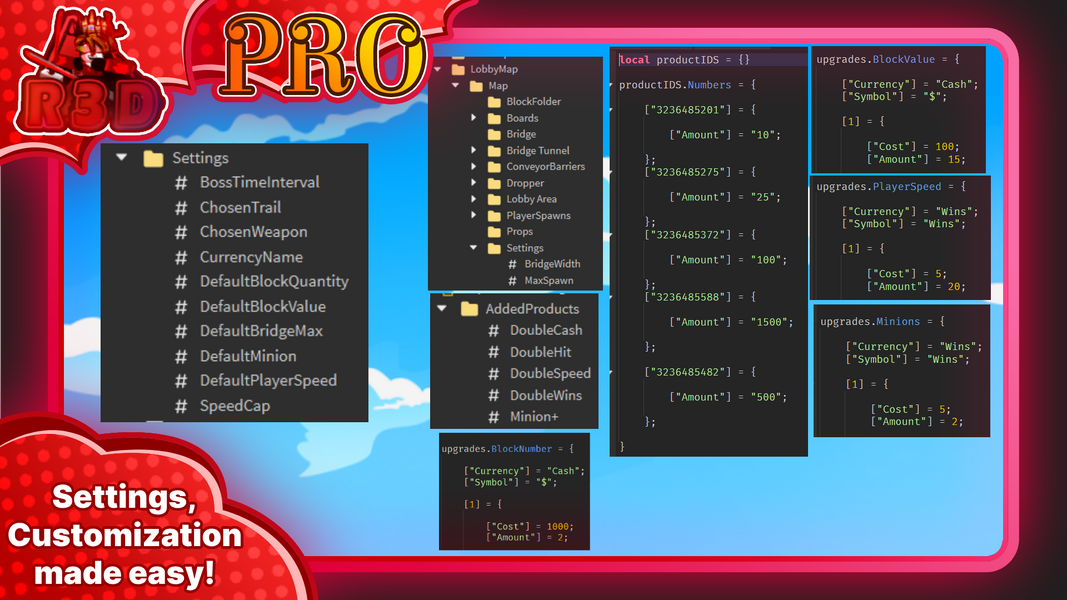The width and height of the screenshot is (1067, 600).
Task: Select the ConveyorBarriers folder icon
Action: 495,167
